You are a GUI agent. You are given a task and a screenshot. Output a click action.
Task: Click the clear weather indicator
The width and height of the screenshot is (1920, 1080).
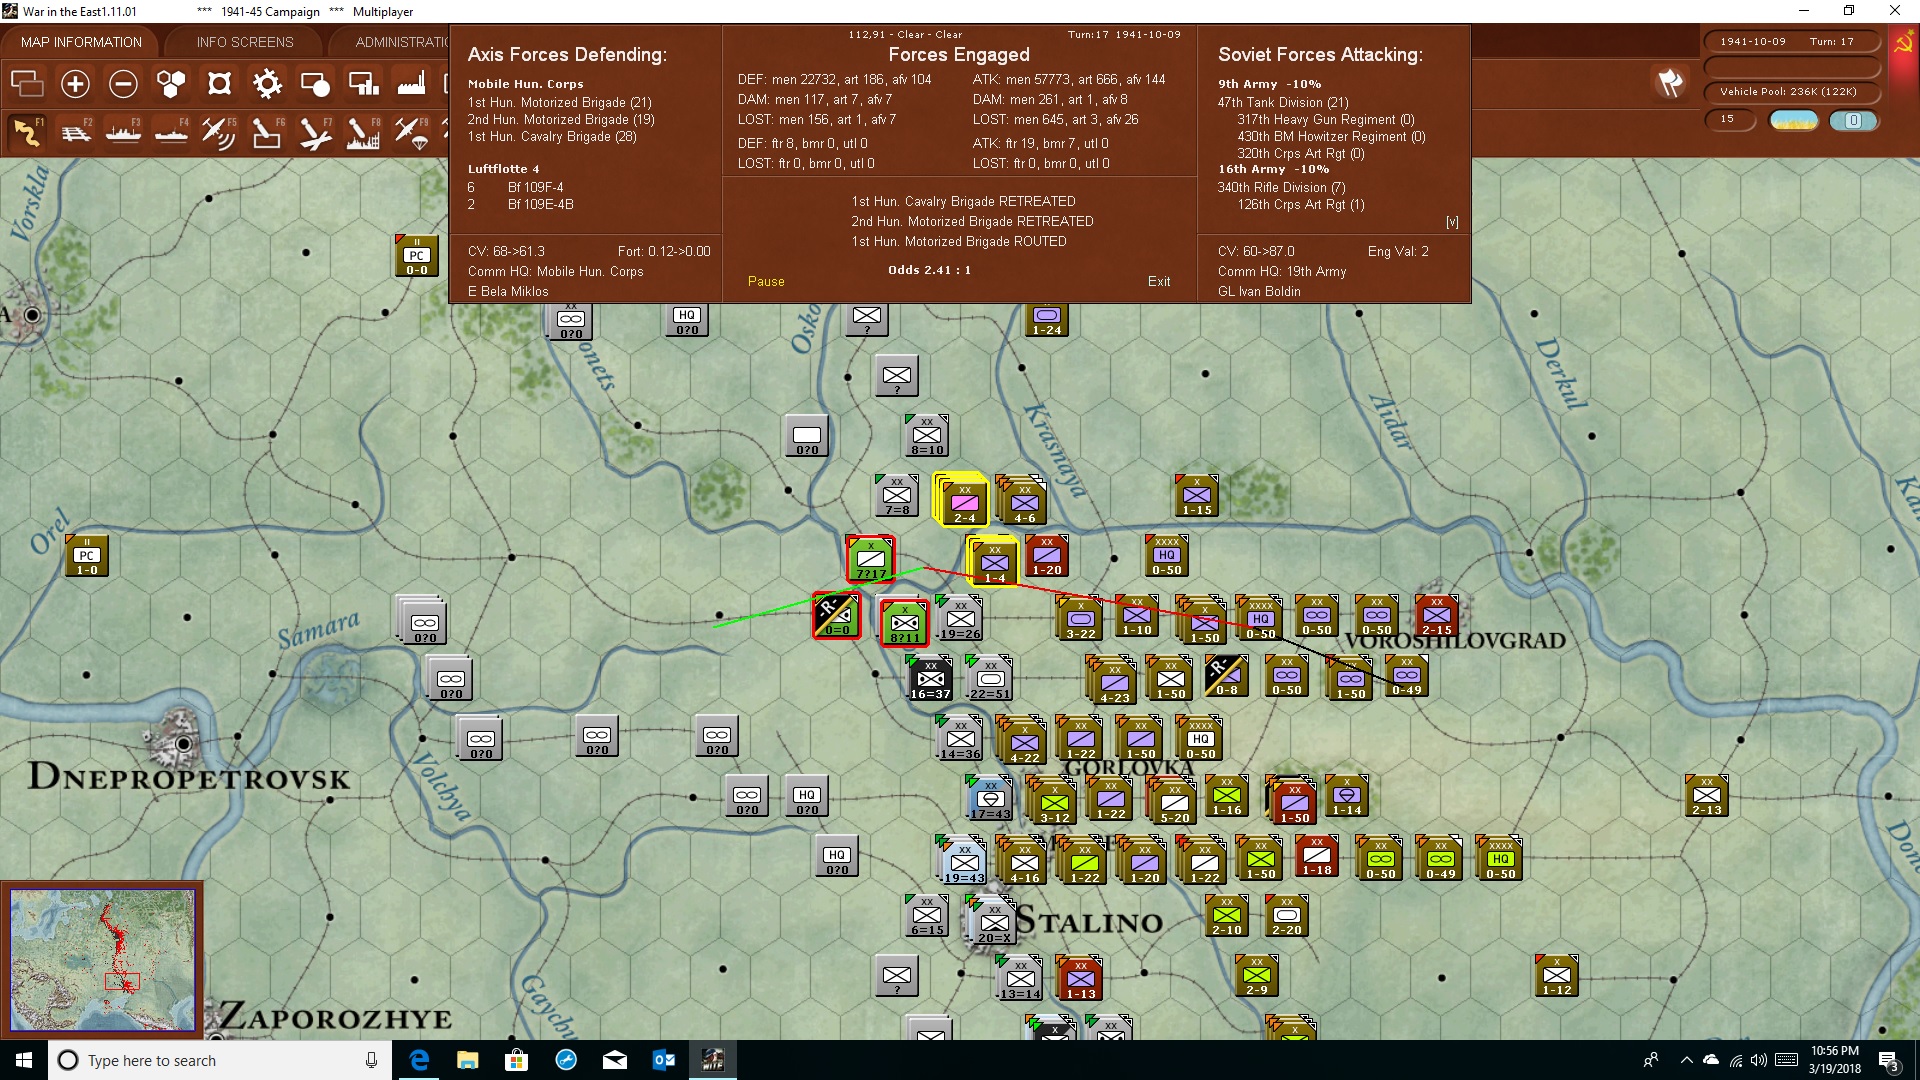pyautogui.click(x=1794, y=120)
